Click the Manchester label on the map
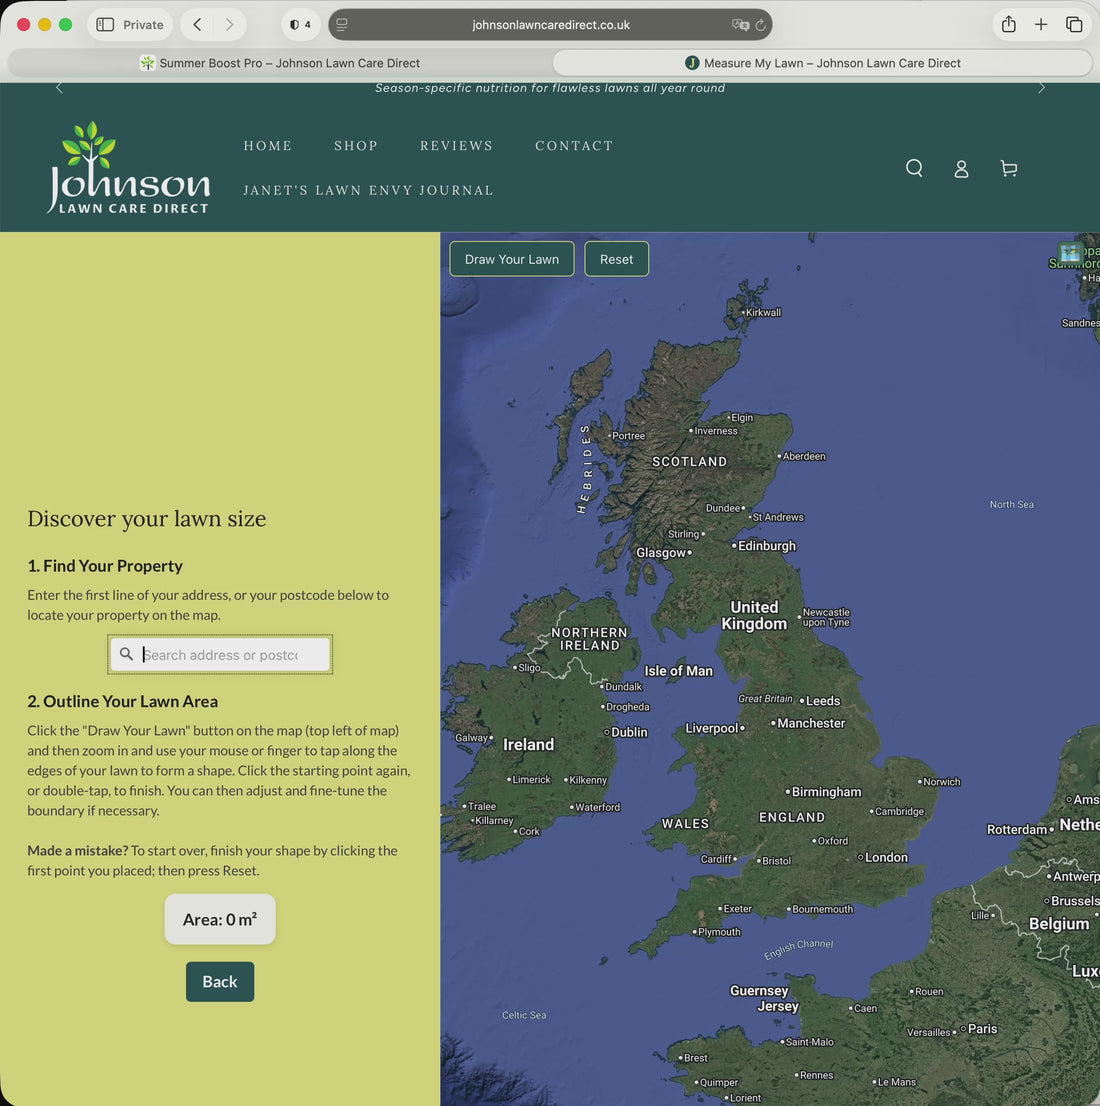The height and width of the screenshot is (1106, 1100). point(811,723)
